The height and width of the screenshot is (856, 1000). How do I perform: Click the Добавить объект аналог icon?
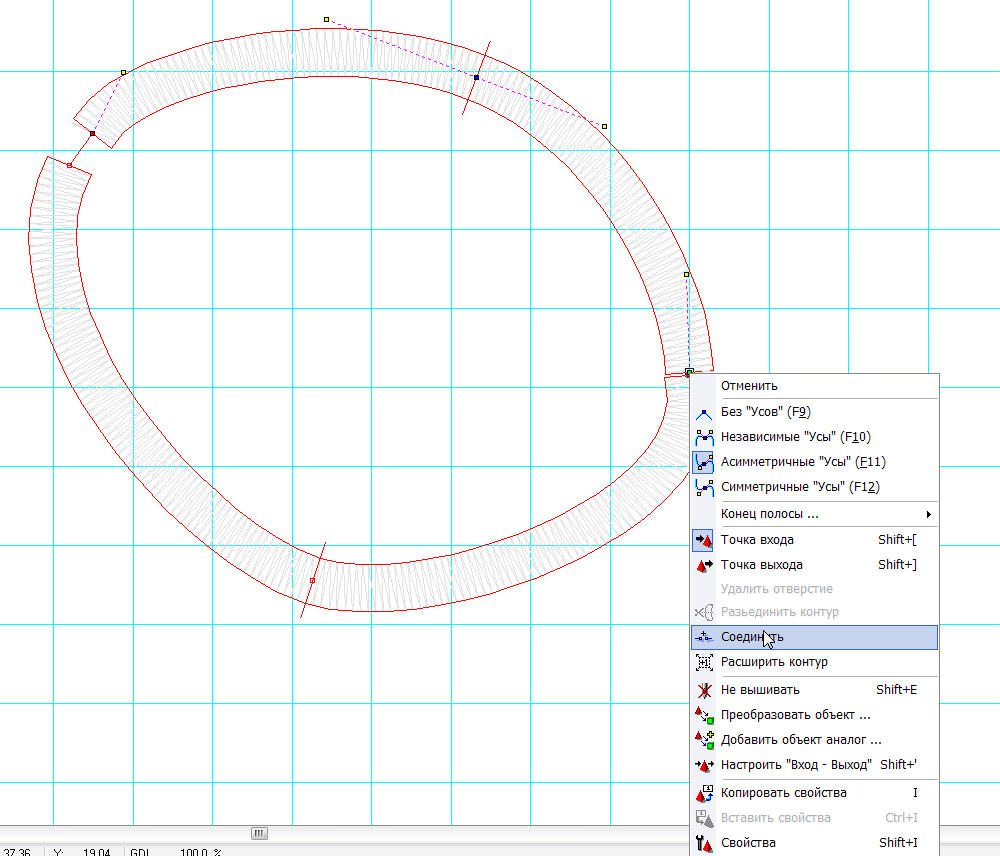click(x=704, y=740)
